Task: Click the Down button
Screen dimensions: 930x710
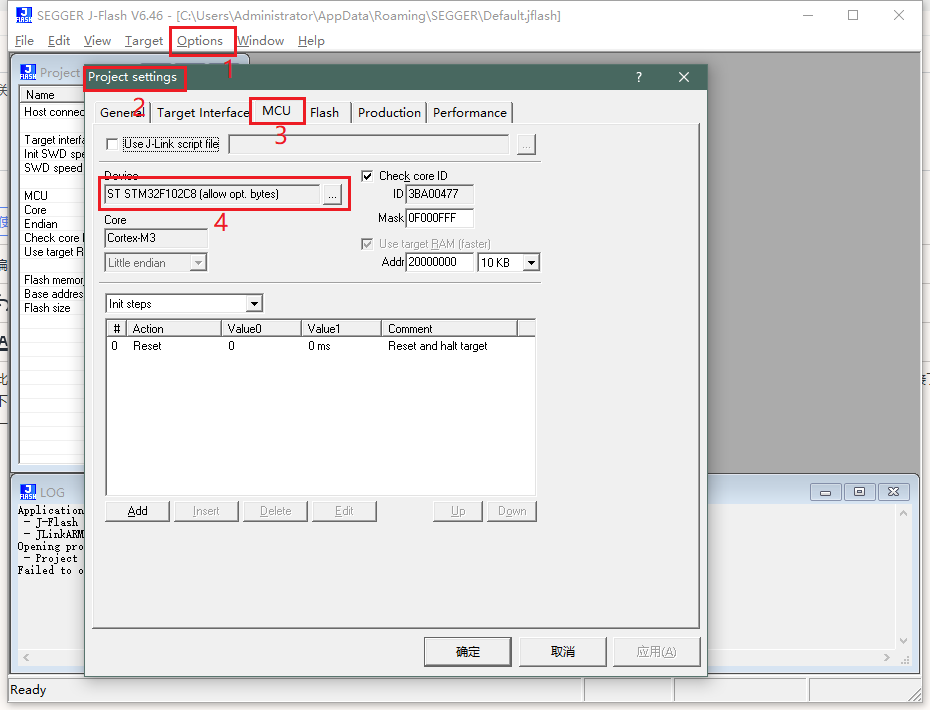Action: pos(512,511)
